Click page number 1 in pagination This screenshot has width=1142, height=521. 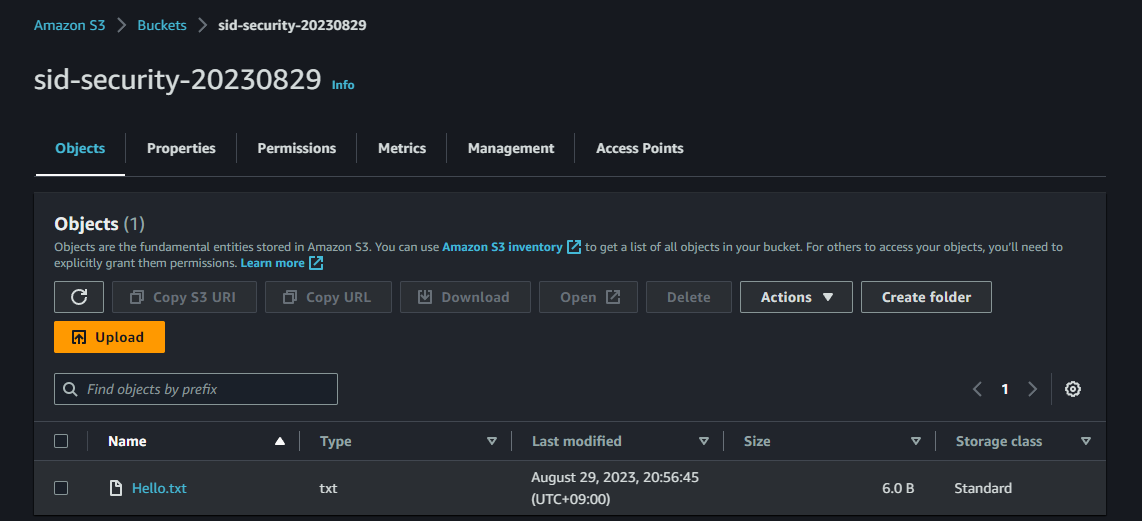(x=1005, y=389)
